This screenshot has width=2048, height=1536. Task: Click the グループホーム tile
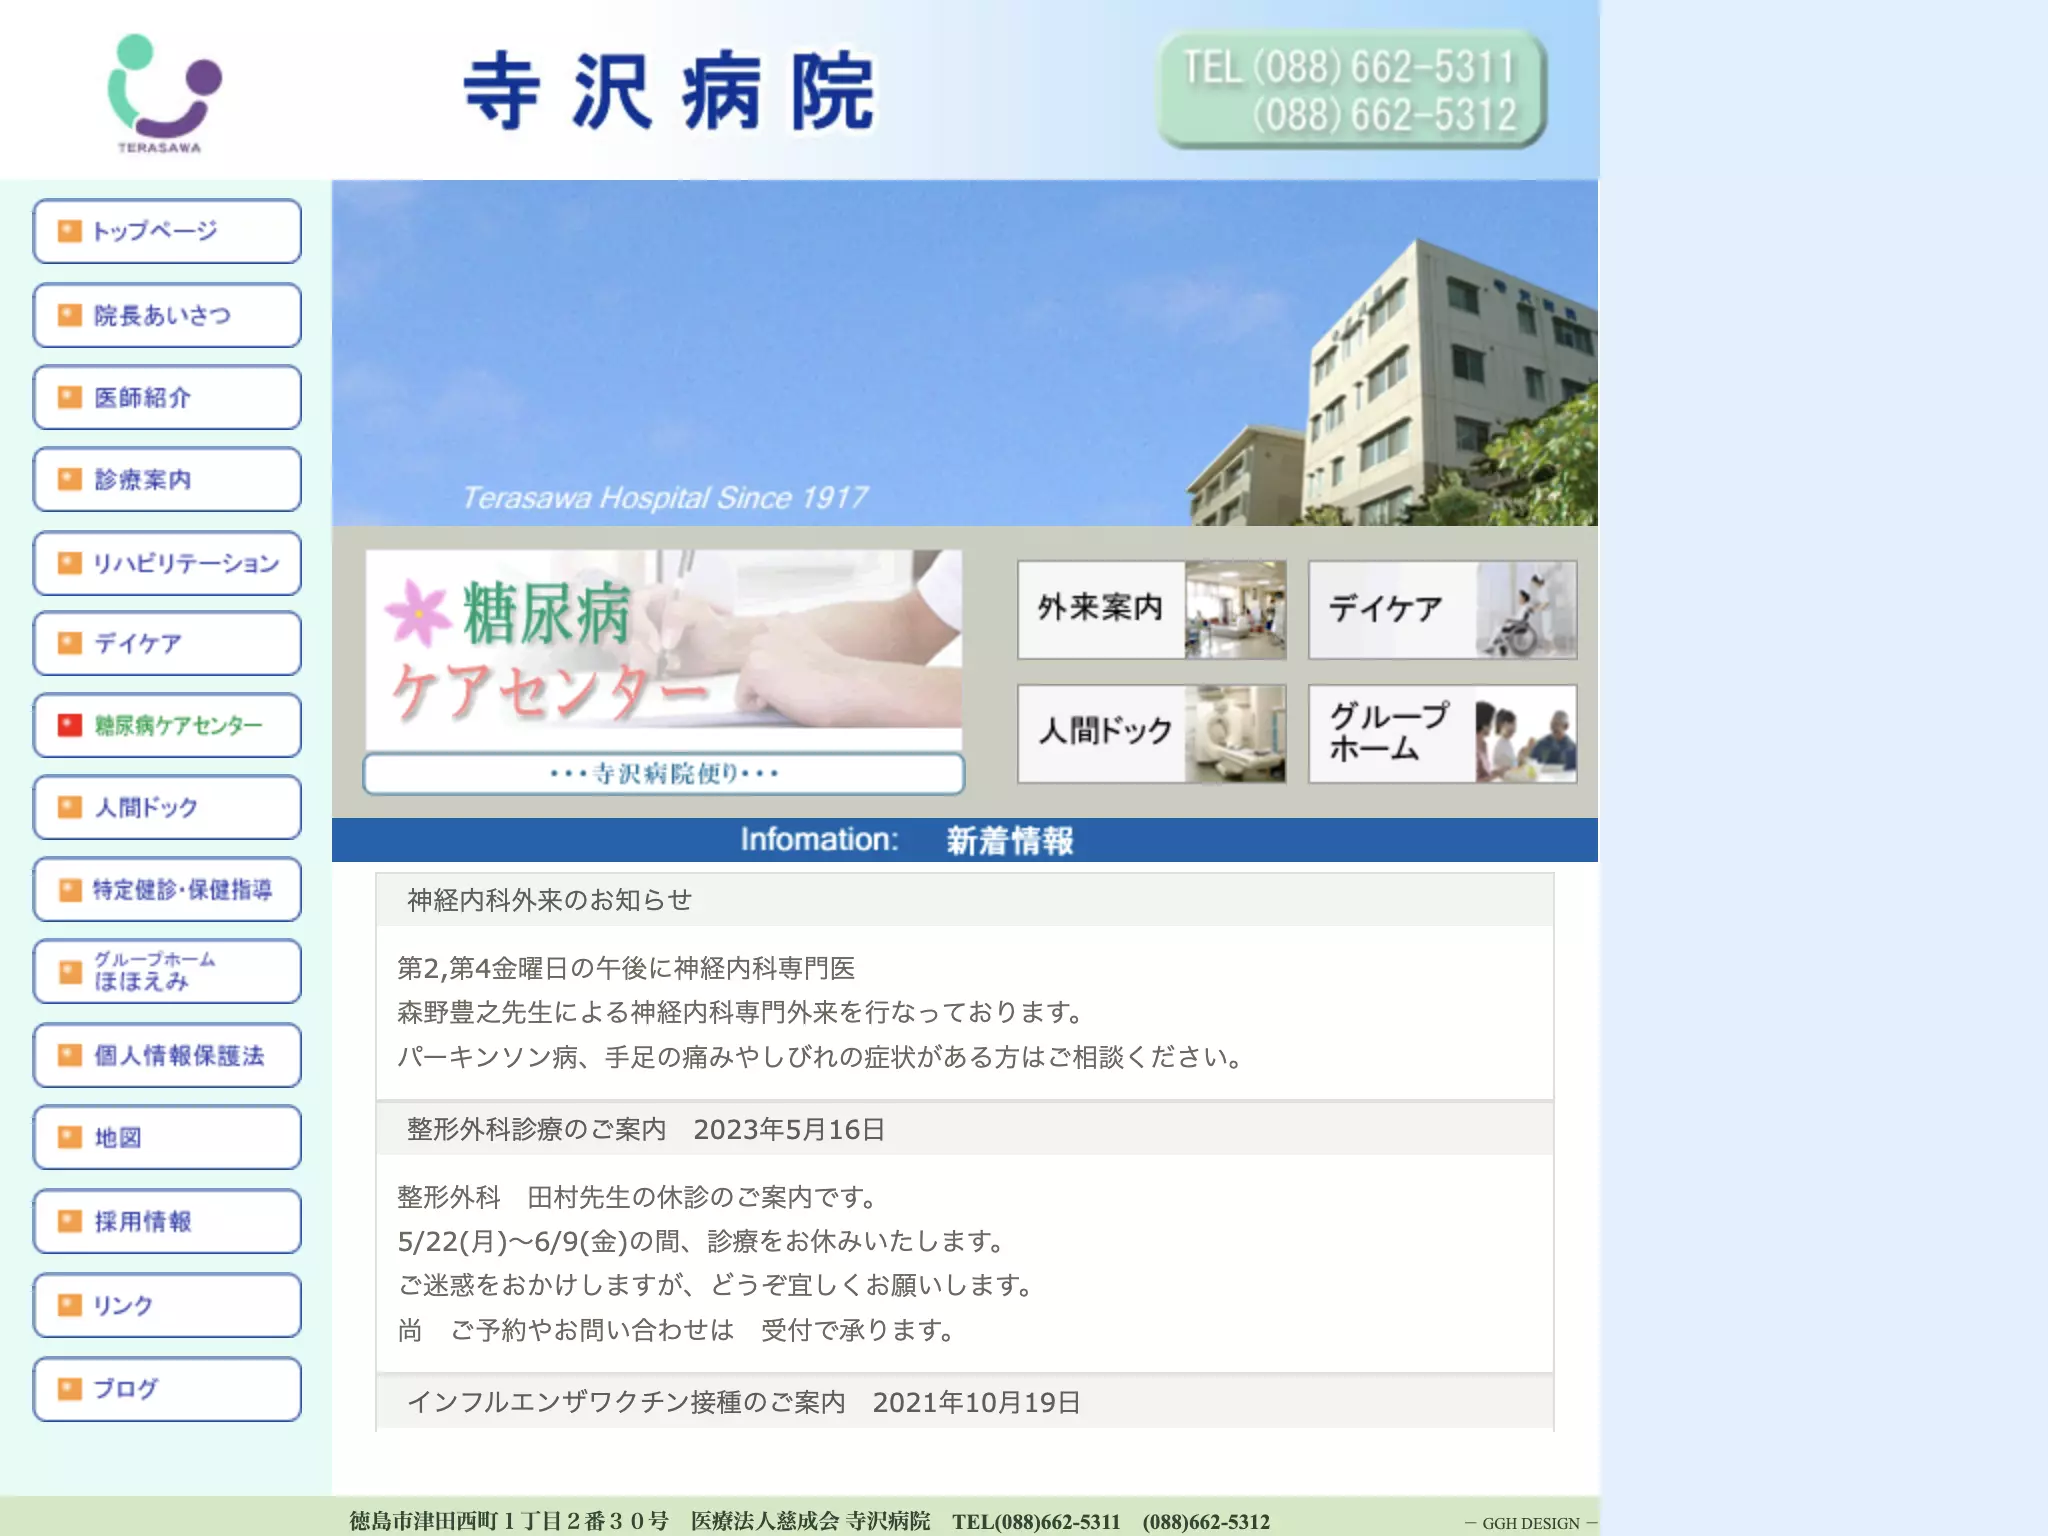(x=1443, y=733)
